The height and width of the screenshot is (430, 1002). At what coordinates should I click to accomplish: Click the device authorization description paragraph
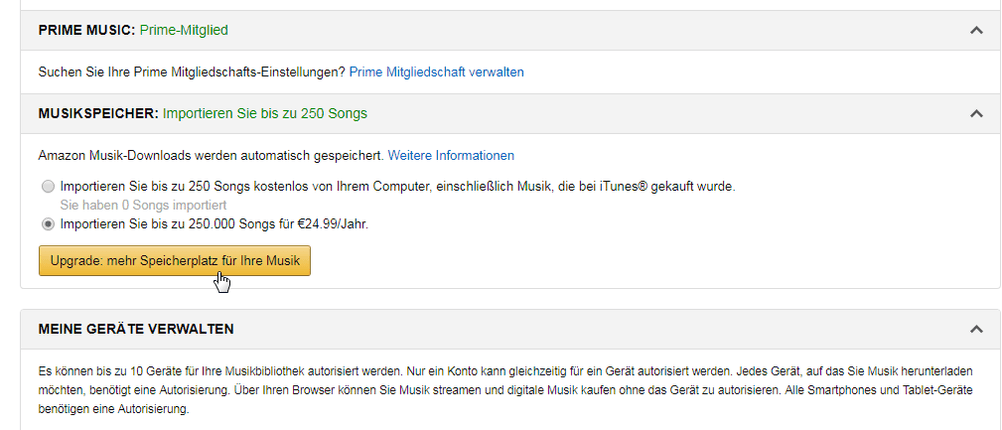(x=500, y=391)
